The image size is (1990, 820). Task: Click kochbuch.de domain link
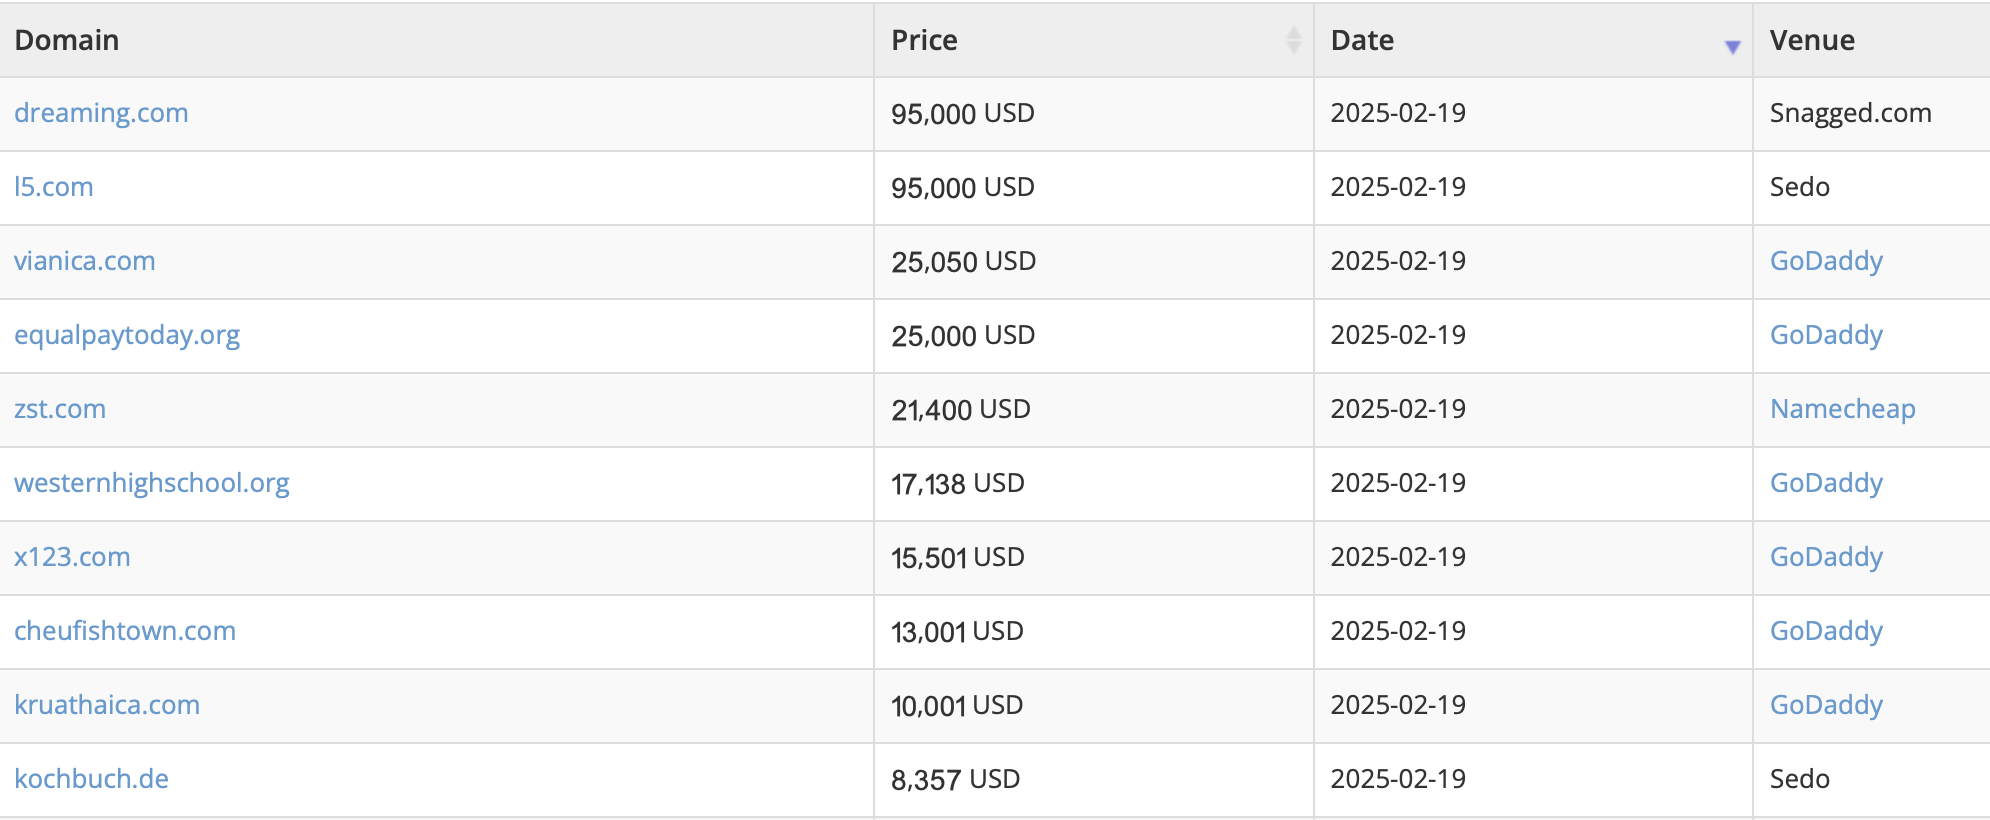coord(91,779)
